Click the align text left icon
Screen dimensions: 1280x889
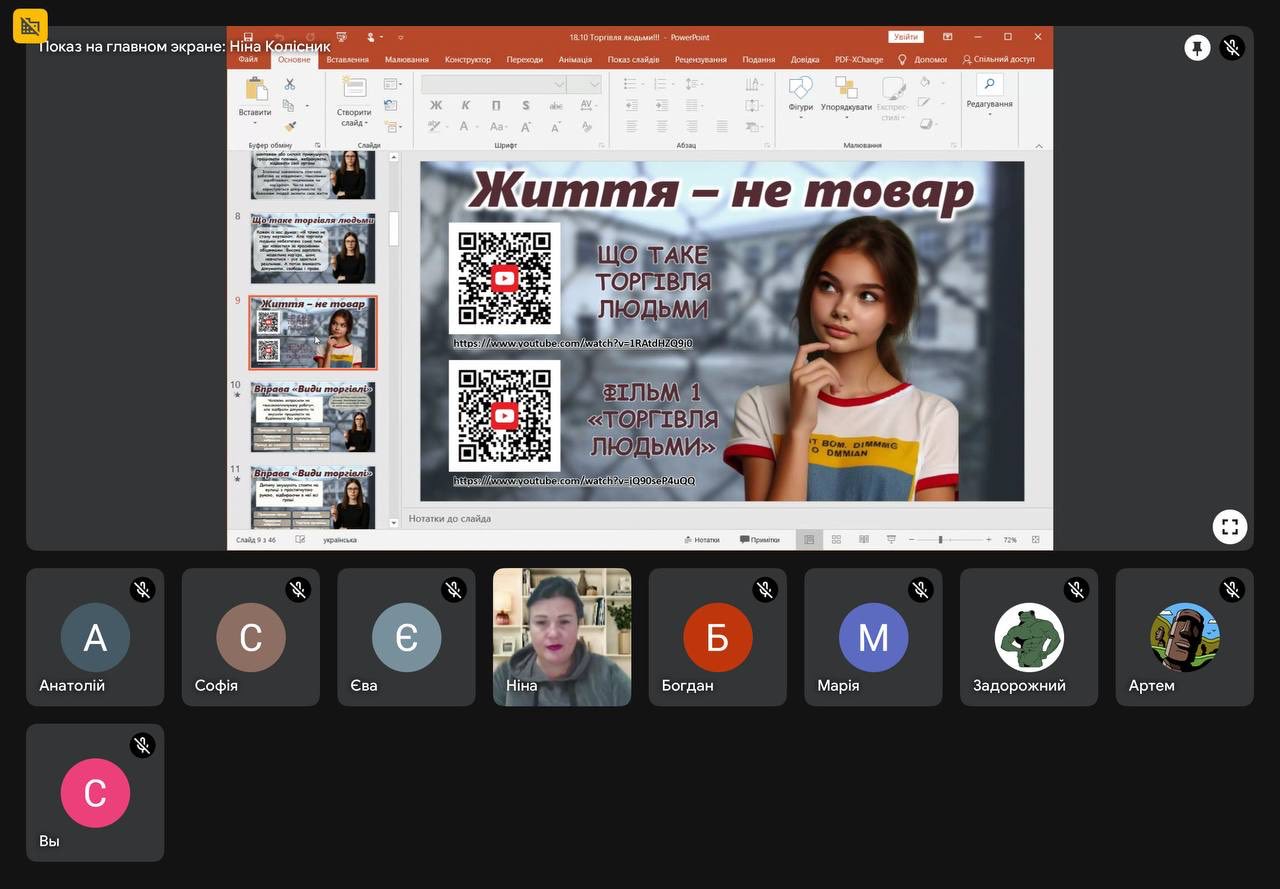point(632,127)
